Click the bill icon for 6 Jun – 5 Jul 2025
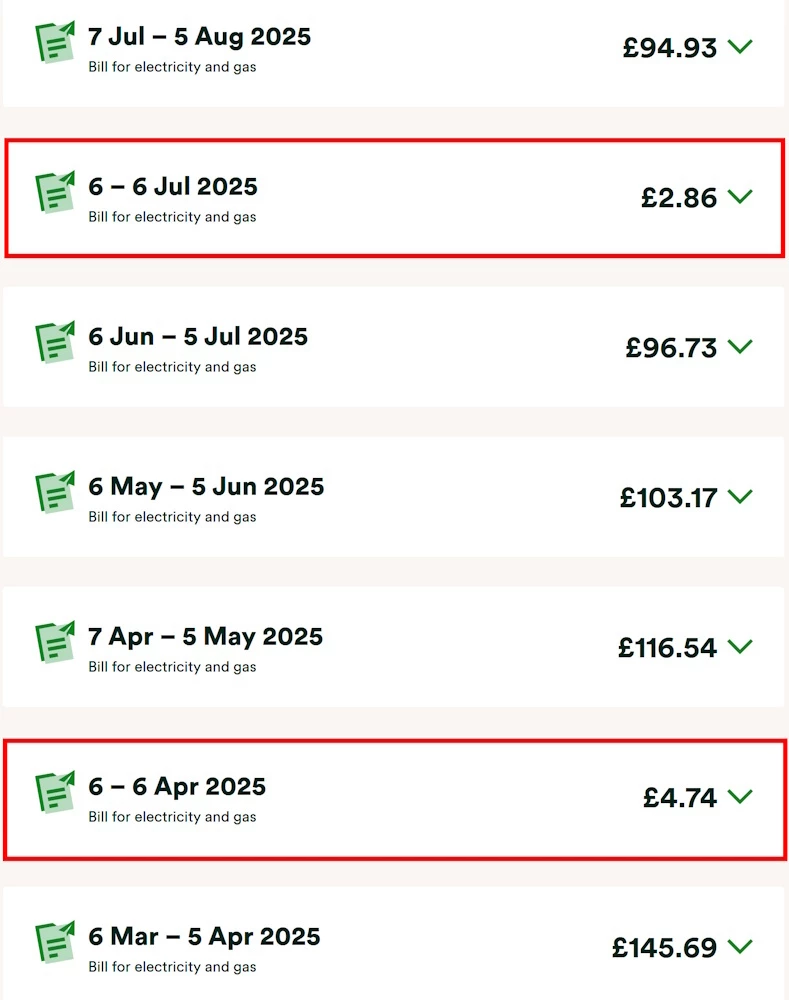The image size is (789, 1000). pos(55,342)
